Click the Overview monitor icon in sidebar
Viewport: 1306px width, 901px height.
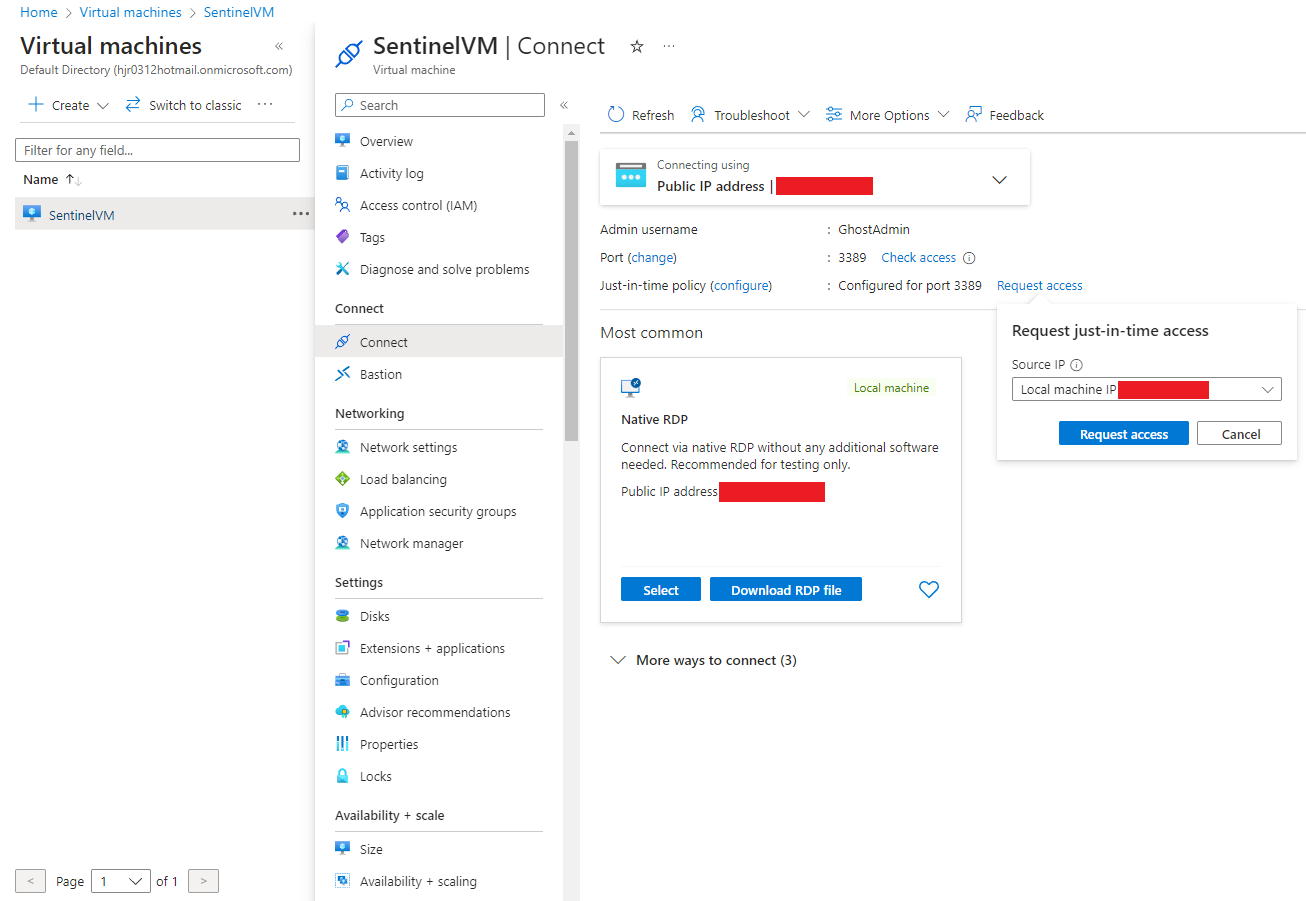(342, 141)
